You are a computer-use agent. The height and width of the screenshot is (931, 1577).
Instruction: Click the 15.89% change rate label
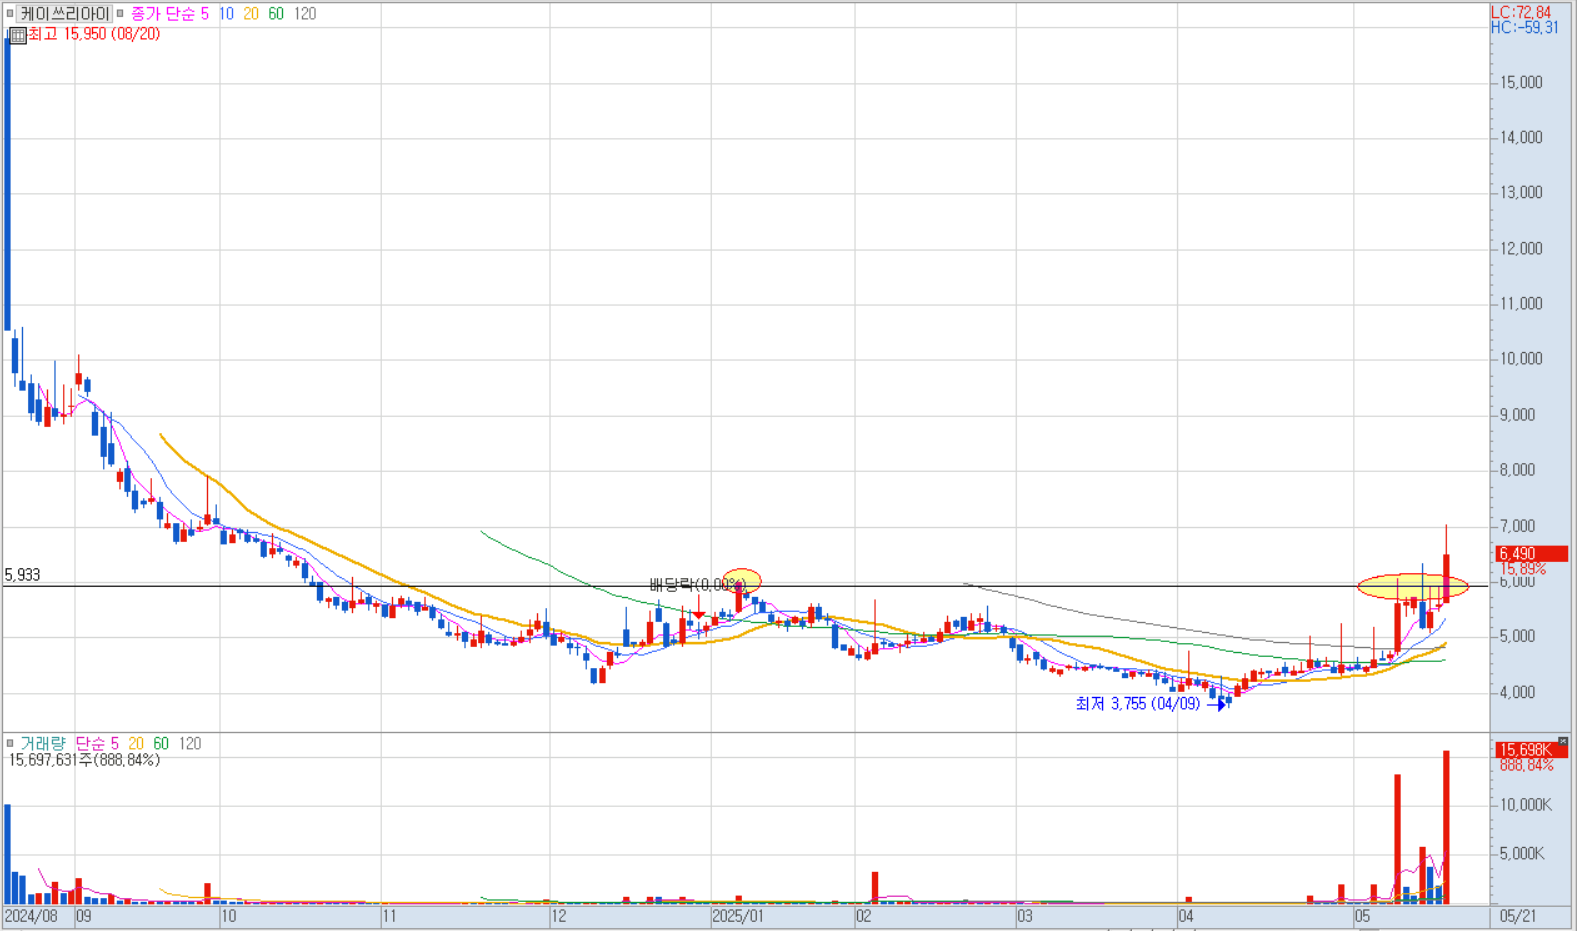[x=1522, y=569]
